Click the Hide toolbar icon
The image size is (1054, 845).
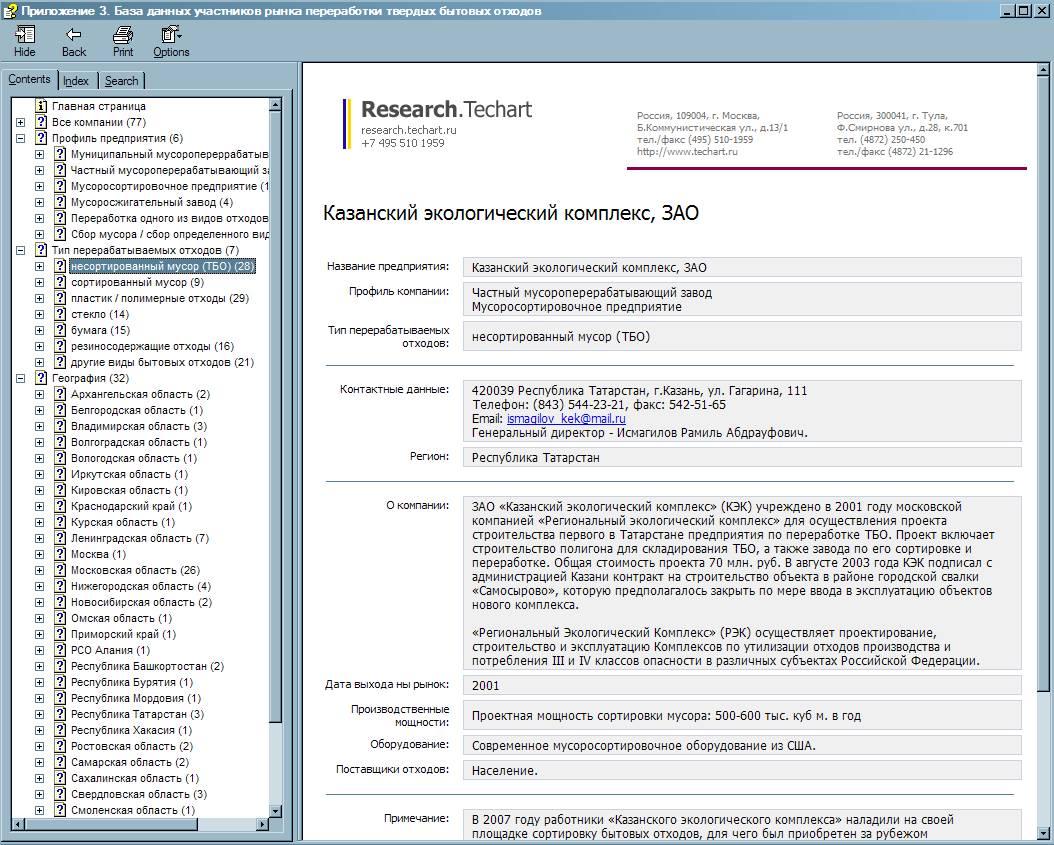(25, 41)
